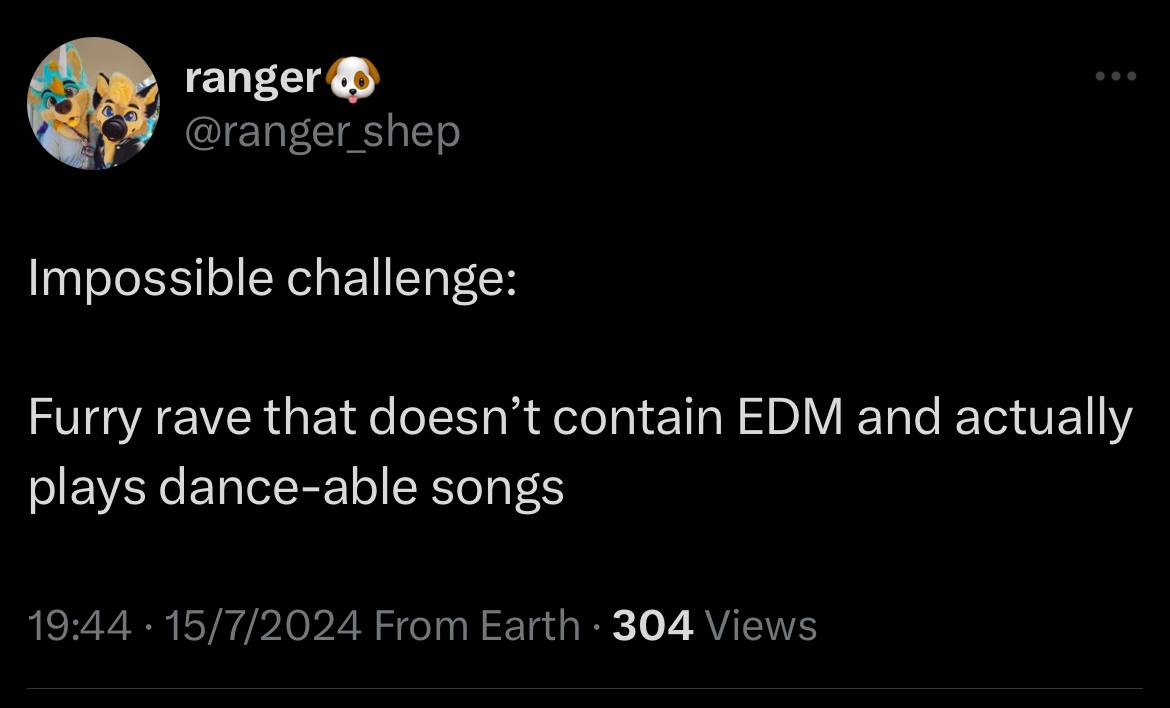The image size is (1170, 708).
Task: Open the ranger display name profile link
Action: (251, 78)
